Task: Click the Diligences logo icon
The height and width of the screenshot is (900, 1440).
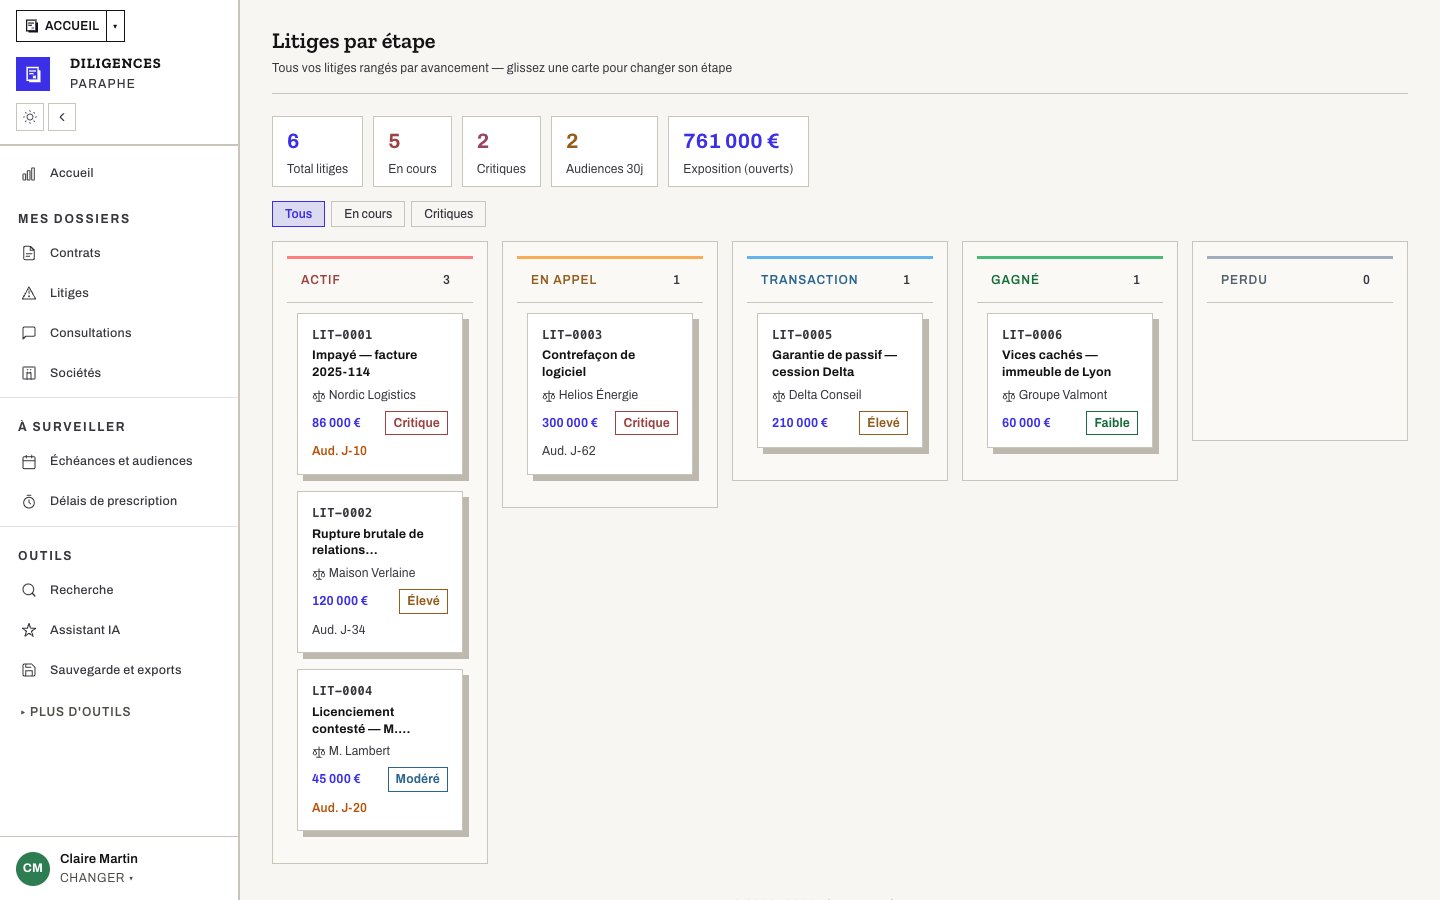Action: point(33,74)
